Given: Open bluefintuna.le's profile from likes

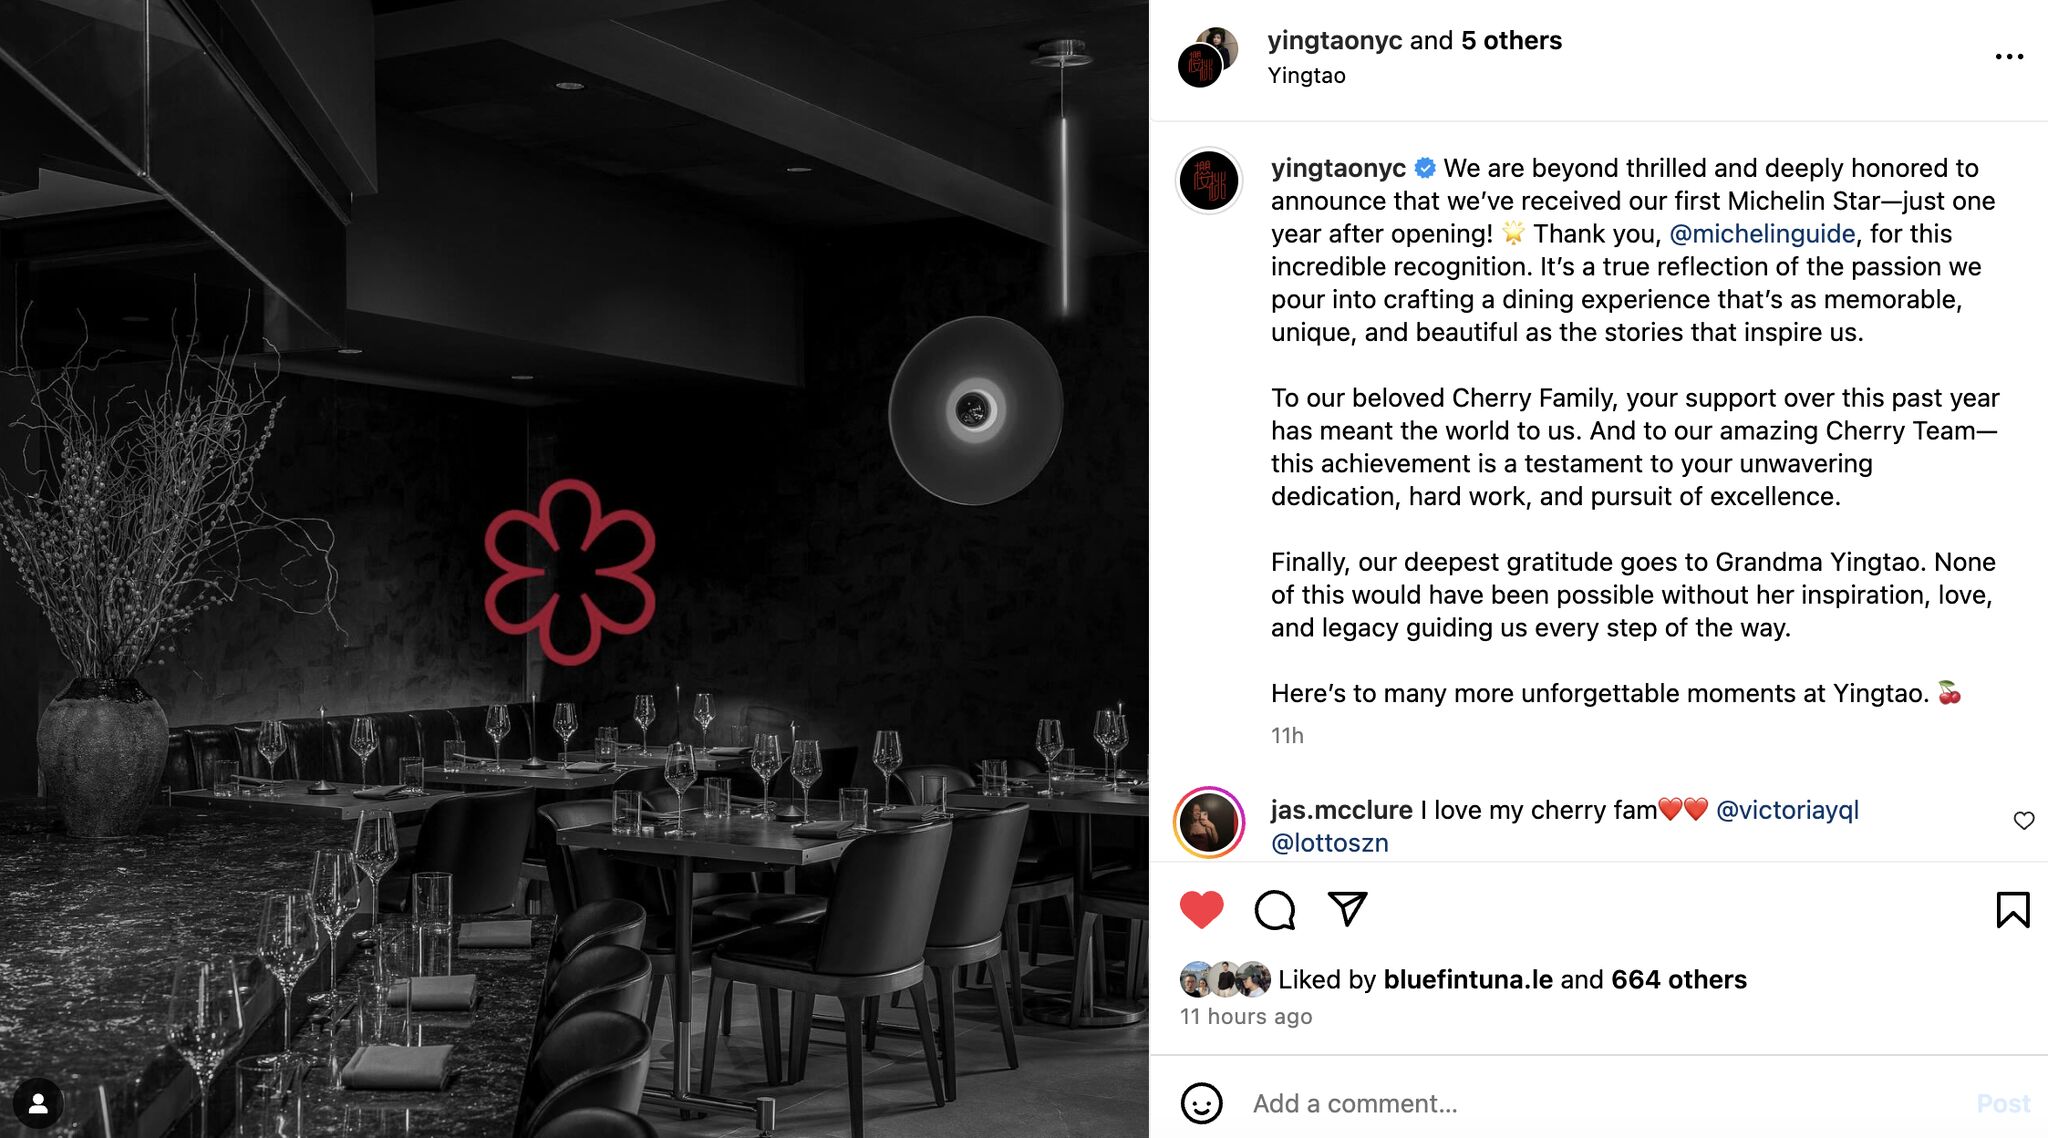Looking at the screenshot, I should tap(1468, 979).
